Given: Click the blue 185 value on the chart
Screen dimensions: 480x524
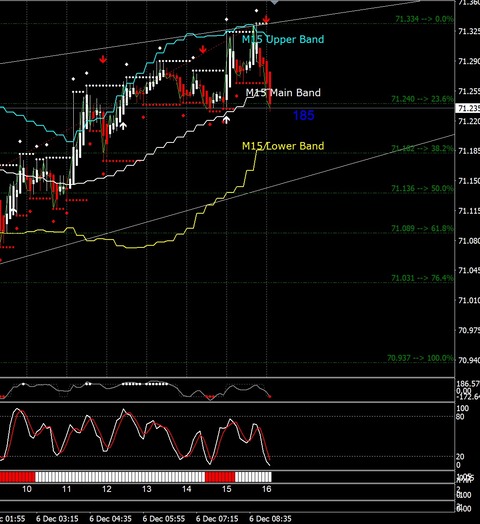Looking at the screenshot, I should (304, 116).
